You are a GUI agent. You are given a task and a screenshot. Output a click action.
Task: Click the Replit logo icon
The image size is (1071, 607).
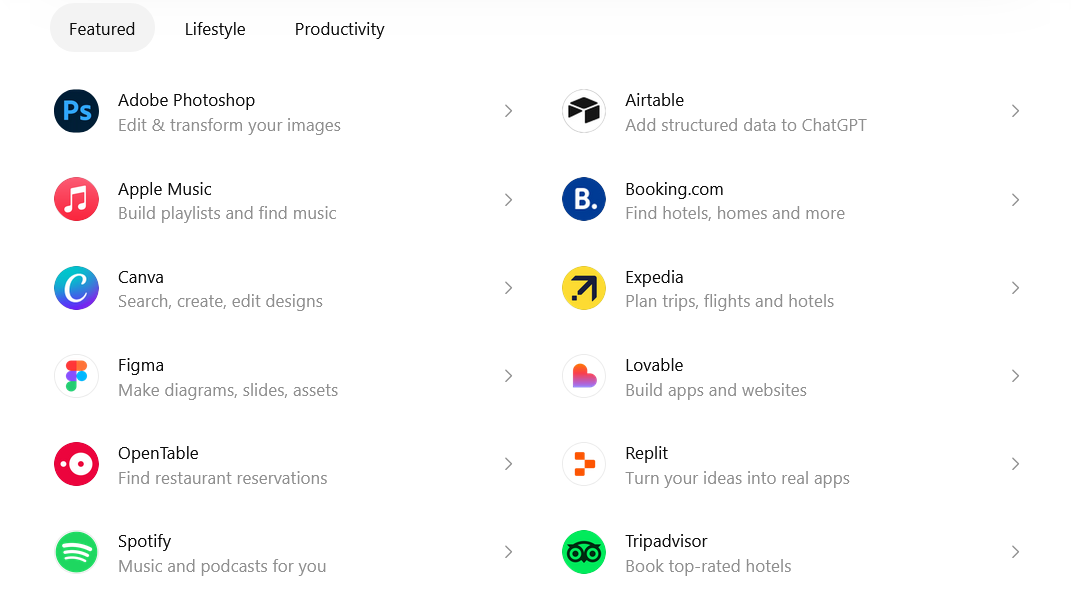click(584, 464)
